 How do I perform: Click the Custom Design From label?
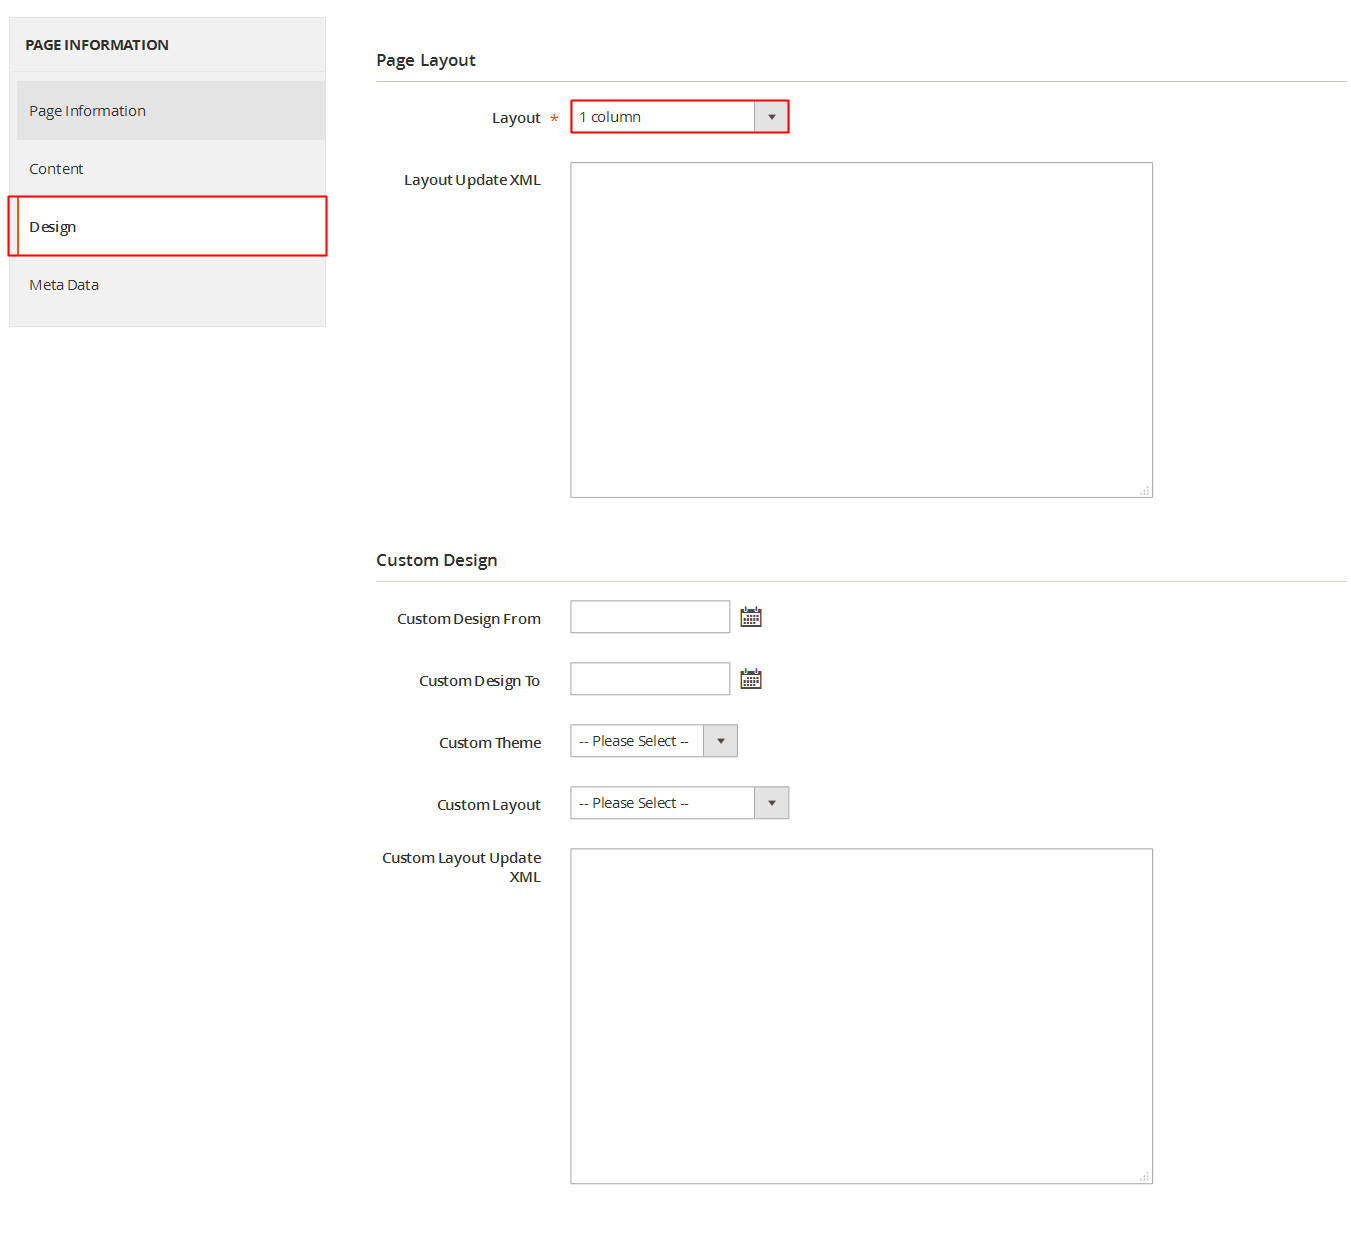pos(469,619)
